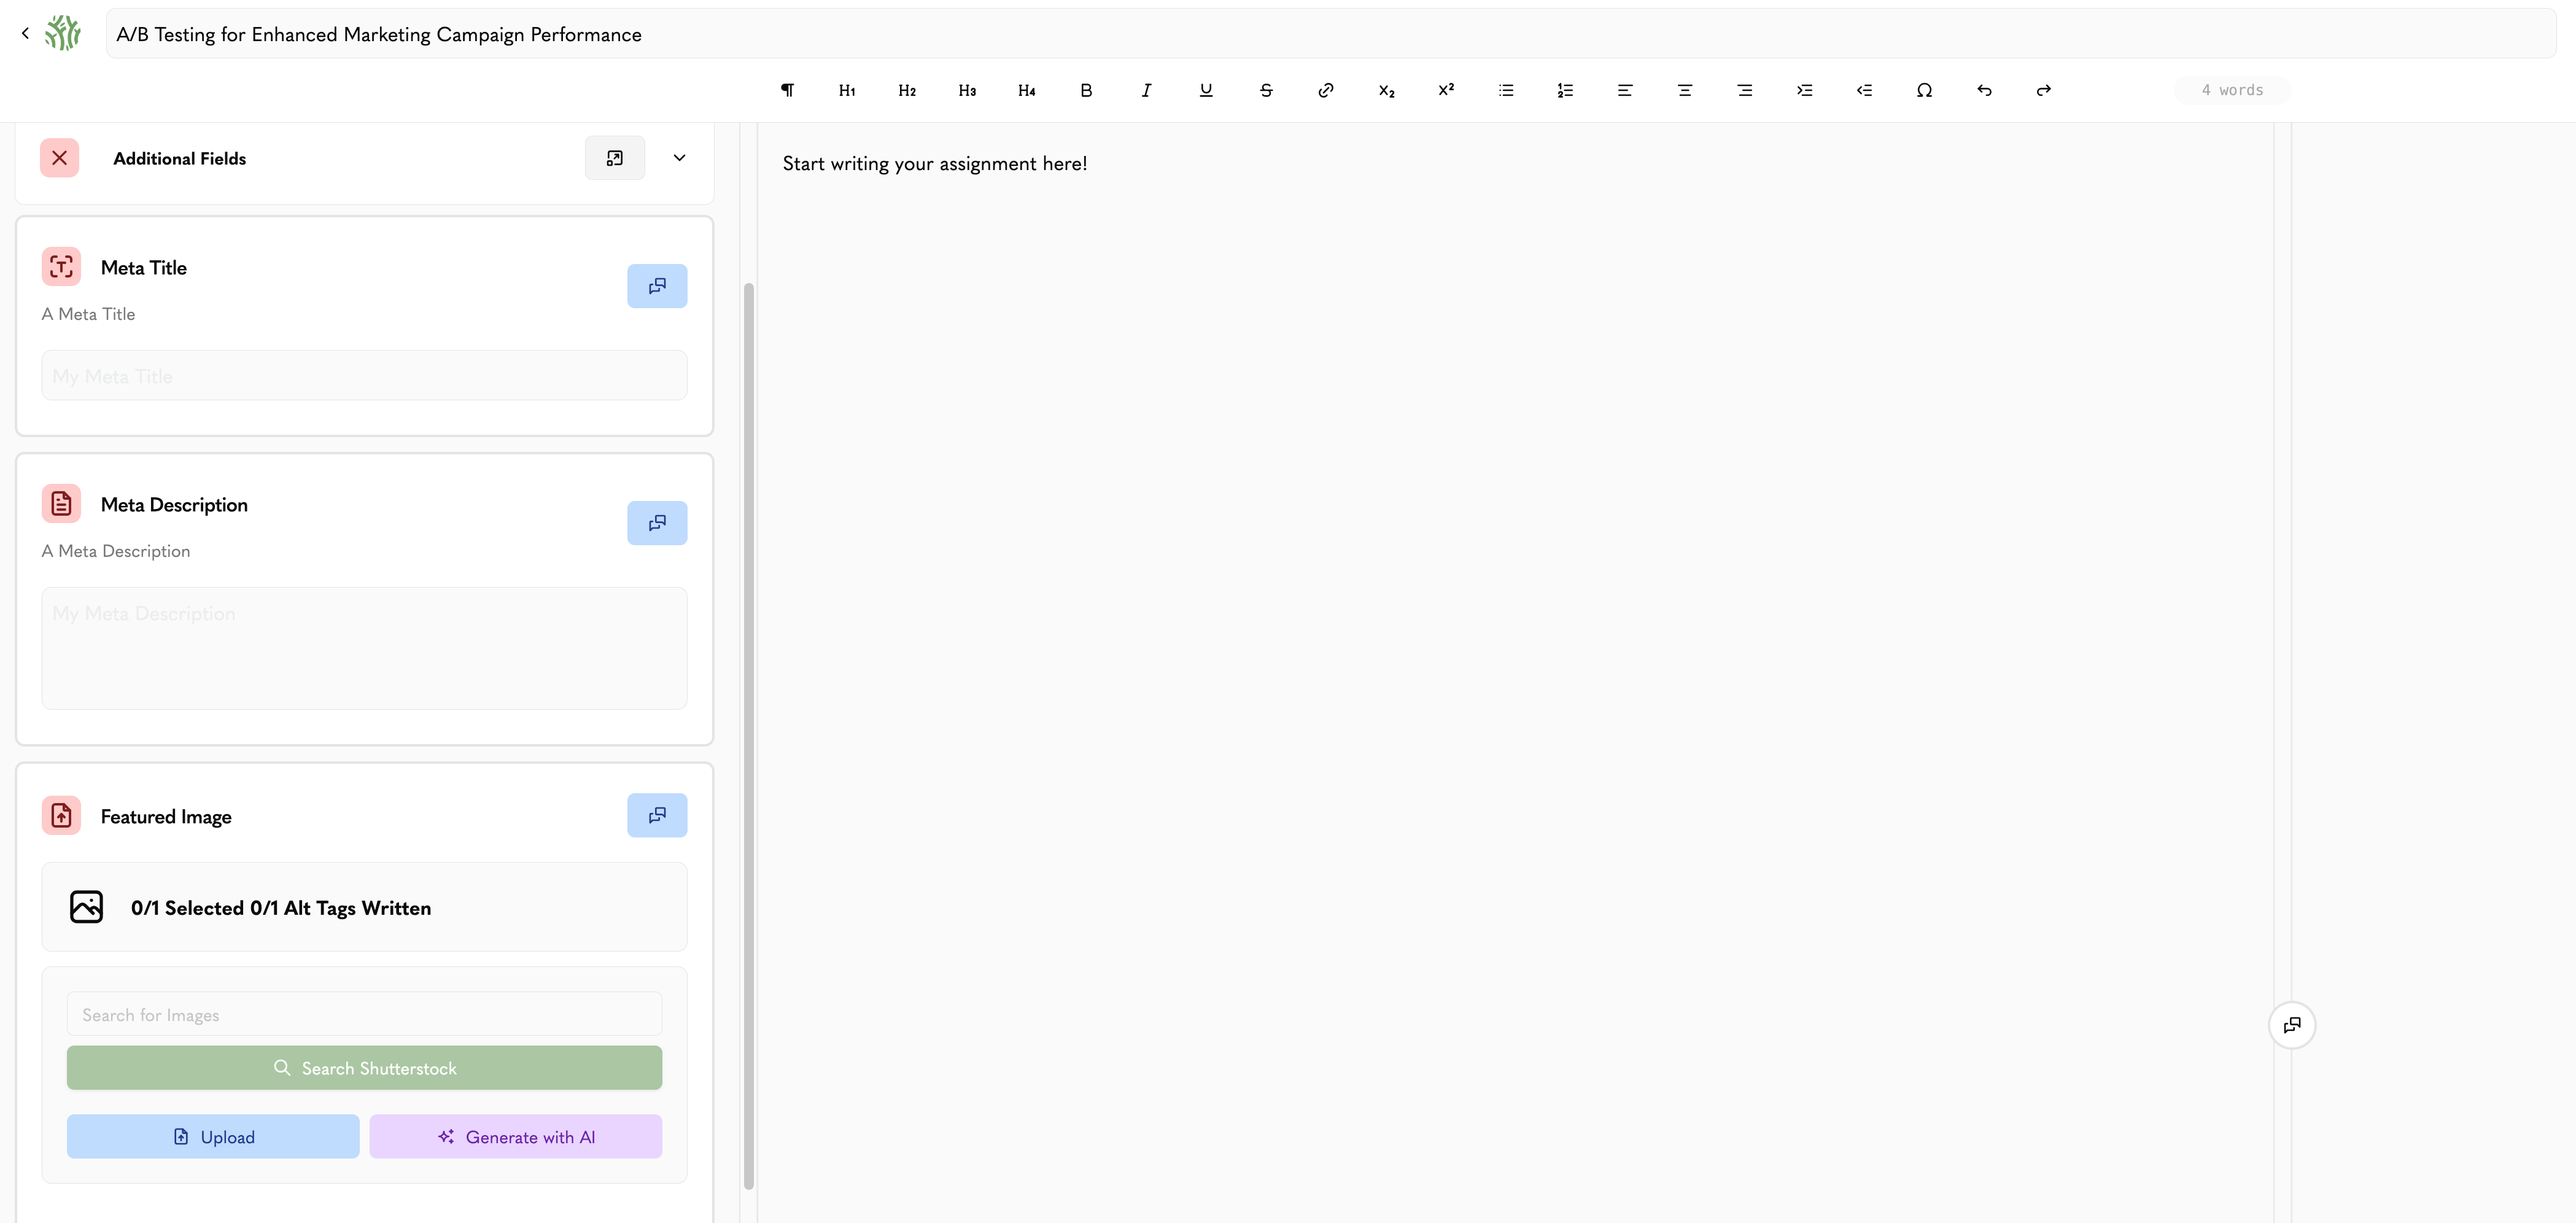Toggle subscript formatting
Screen dimensions: 2576x1223
pos(1386,90)
